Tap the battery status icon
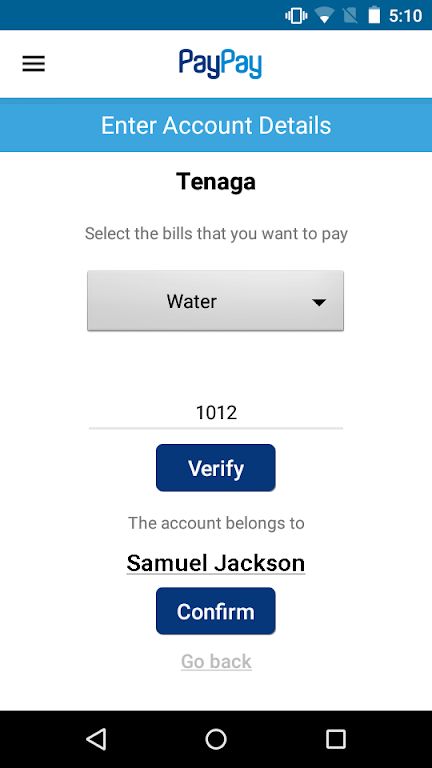 coord(374,15)
